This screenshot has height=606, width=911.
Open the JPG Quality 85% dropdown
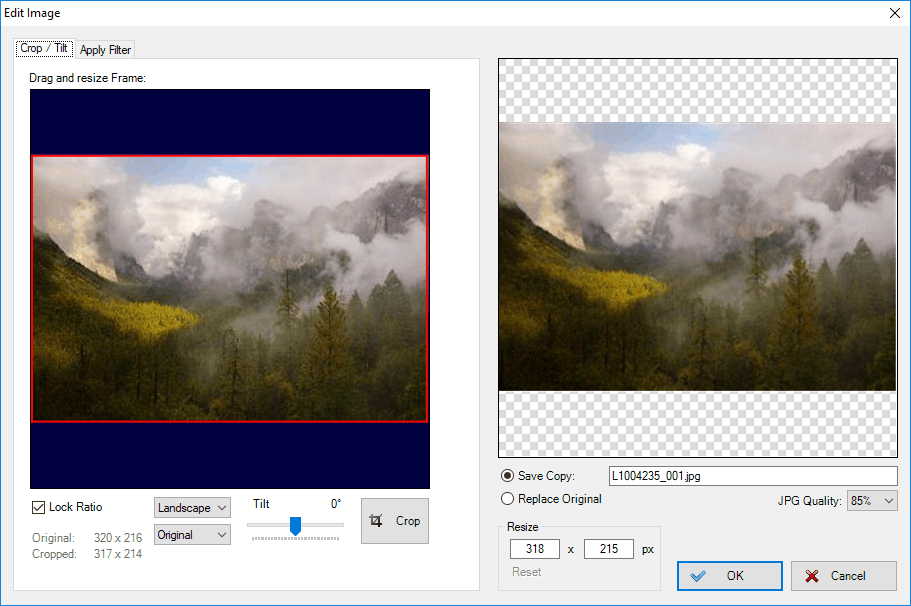871,501
